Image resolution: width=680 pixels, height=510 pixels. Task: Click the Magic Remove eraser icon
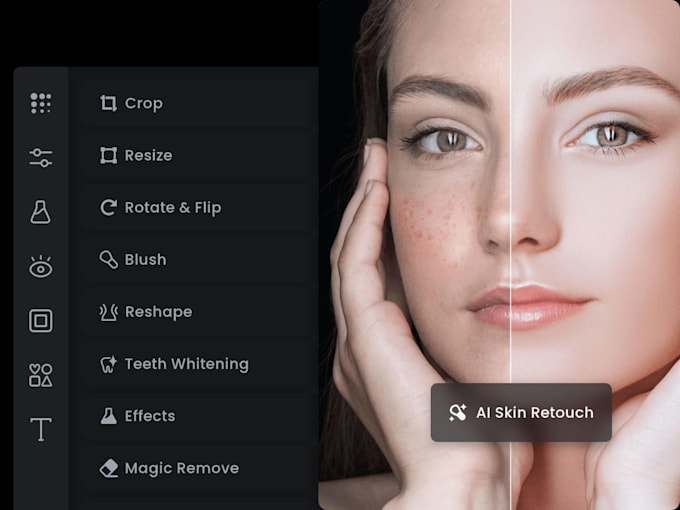[x=108, y=468]
